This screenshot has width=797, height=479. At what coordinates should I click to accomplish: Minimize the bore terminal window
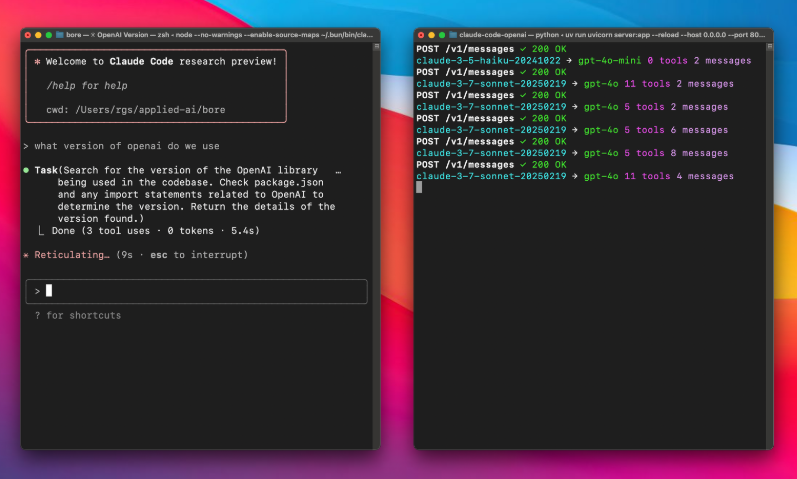click(38, 35)
